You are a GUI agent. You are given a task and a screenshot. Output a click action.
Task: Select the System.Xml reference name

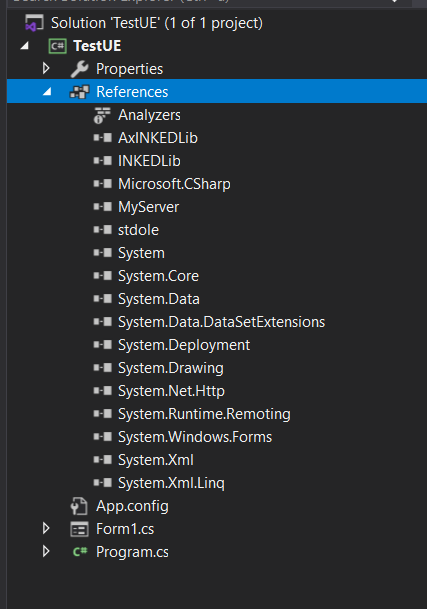pyautogui.click(x=156, y=461)
